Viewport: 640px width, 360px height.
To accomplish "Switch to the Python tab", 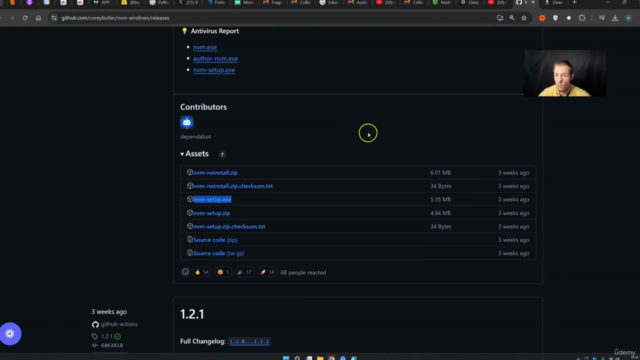I will click(x=160, y=2).
